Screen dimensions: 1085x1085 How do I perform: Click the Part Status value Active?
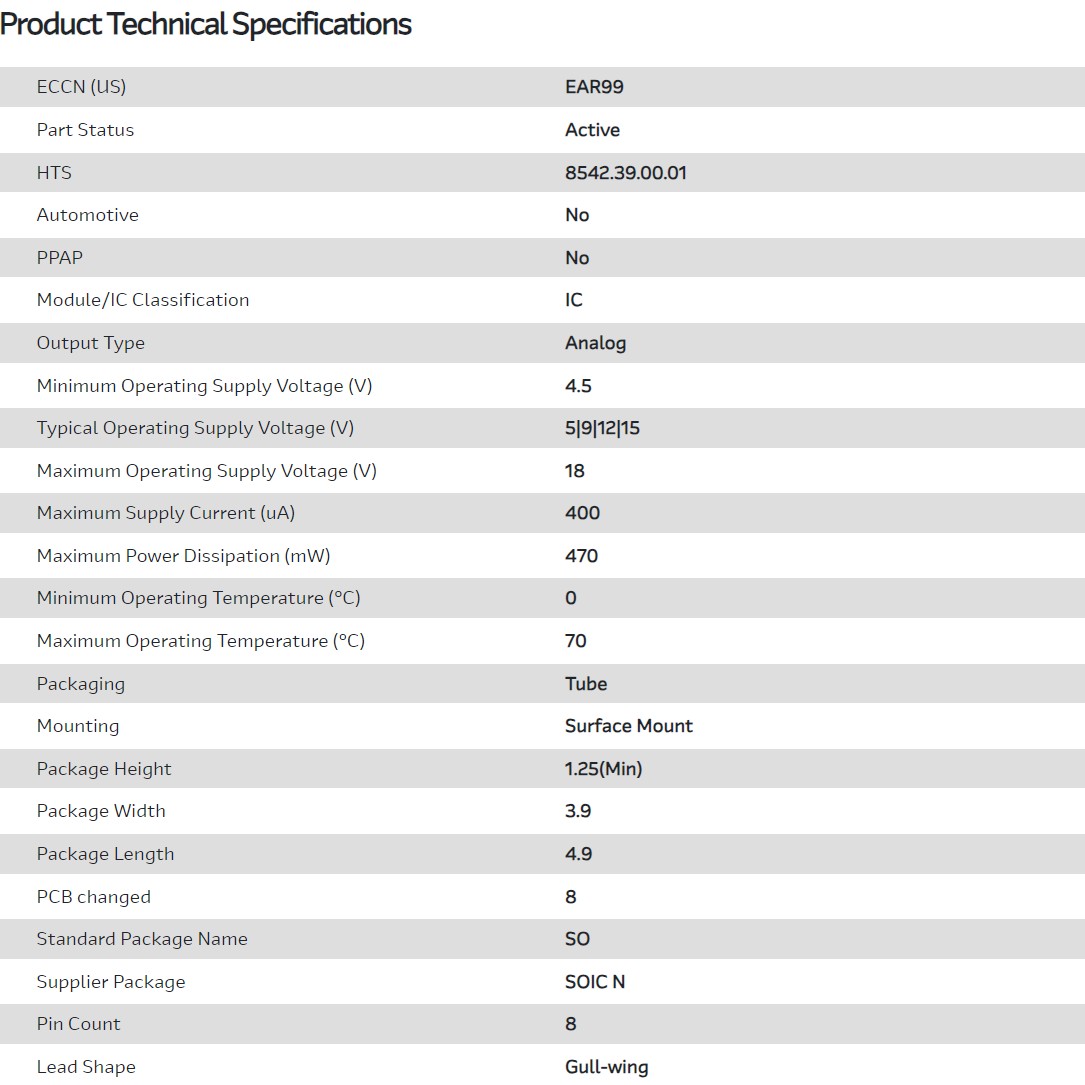[x=592, y=130]
